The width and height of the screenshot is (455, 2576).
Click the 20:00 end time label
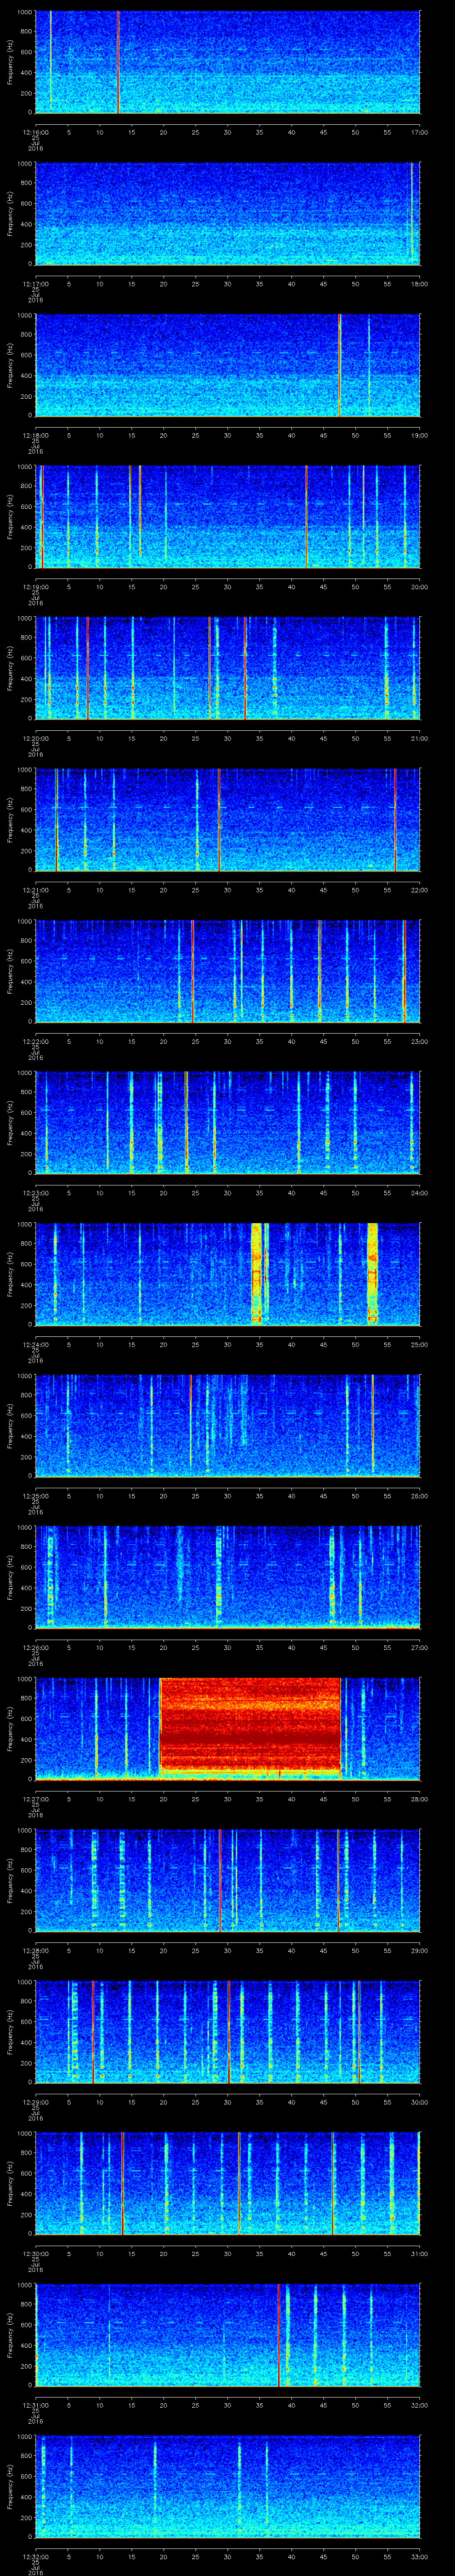tap(419, 587)
